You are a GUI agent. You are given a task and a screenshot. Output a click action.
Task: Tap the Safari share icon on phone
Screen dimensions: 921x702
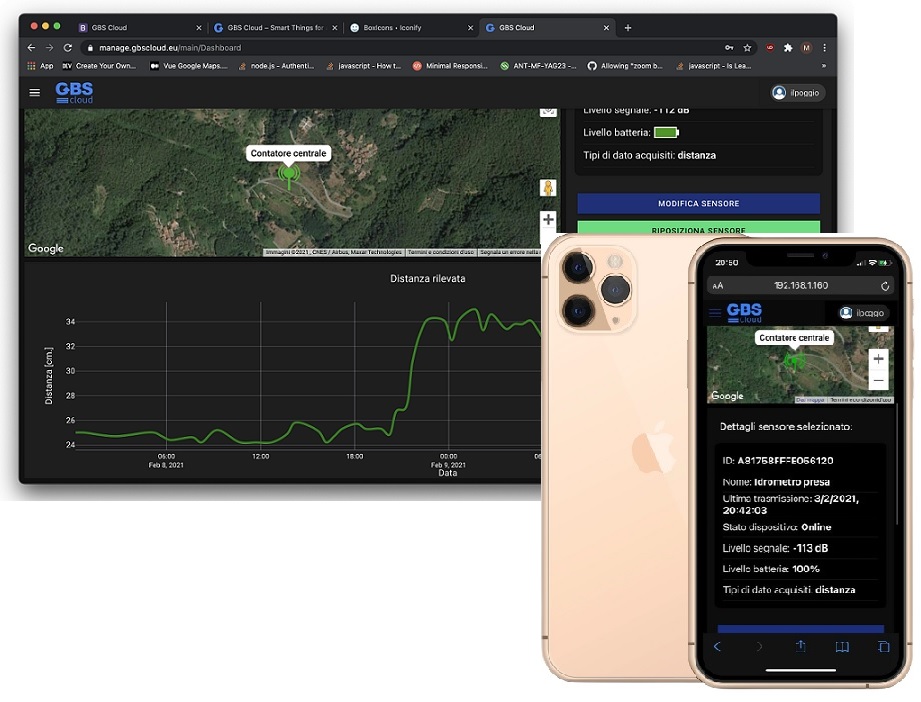coord(800,646)
